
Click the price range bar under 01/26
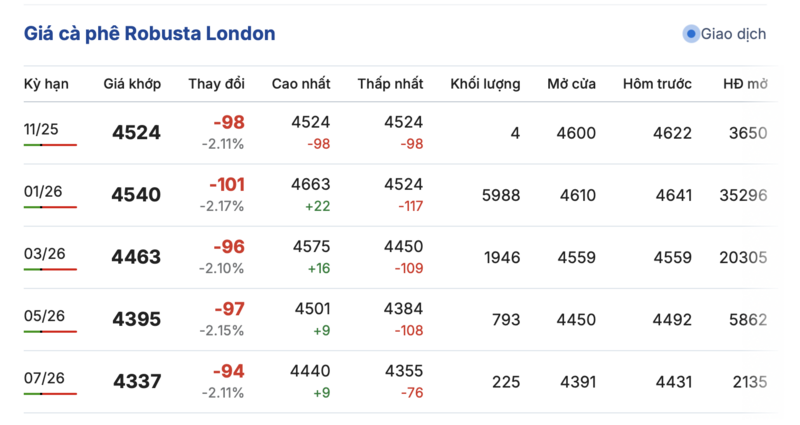pos(50,207)
